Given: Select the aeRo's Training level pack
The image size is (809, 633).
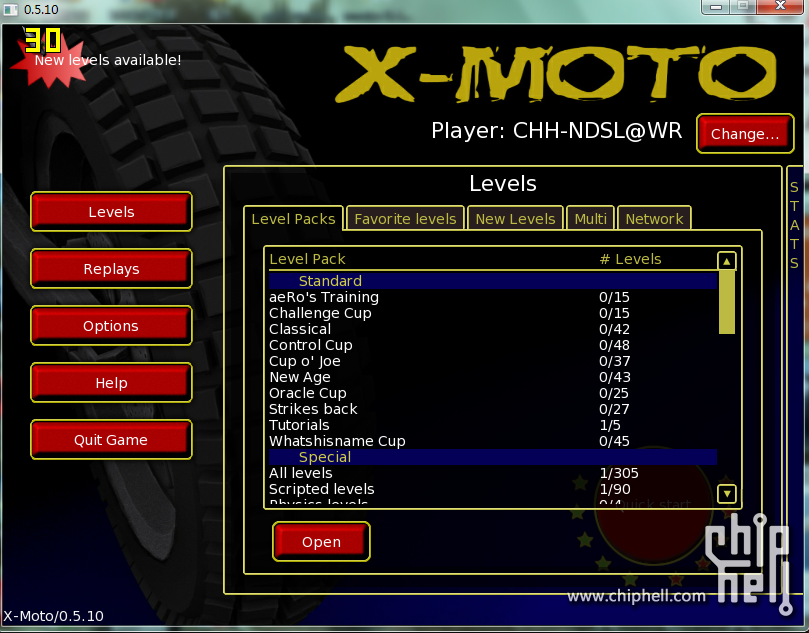Looking at the screenshot, I should coord(493,297).
